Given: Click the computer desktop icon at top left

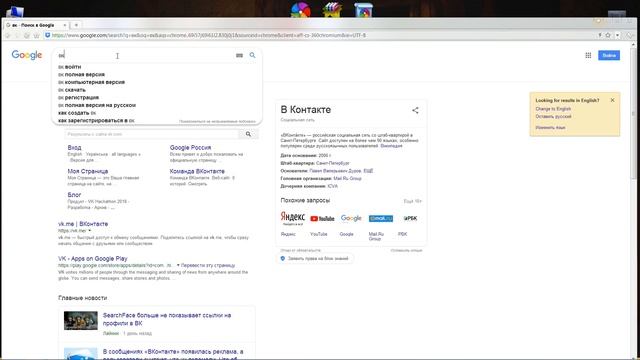Looking at the screenshot, I should [15, 11].
